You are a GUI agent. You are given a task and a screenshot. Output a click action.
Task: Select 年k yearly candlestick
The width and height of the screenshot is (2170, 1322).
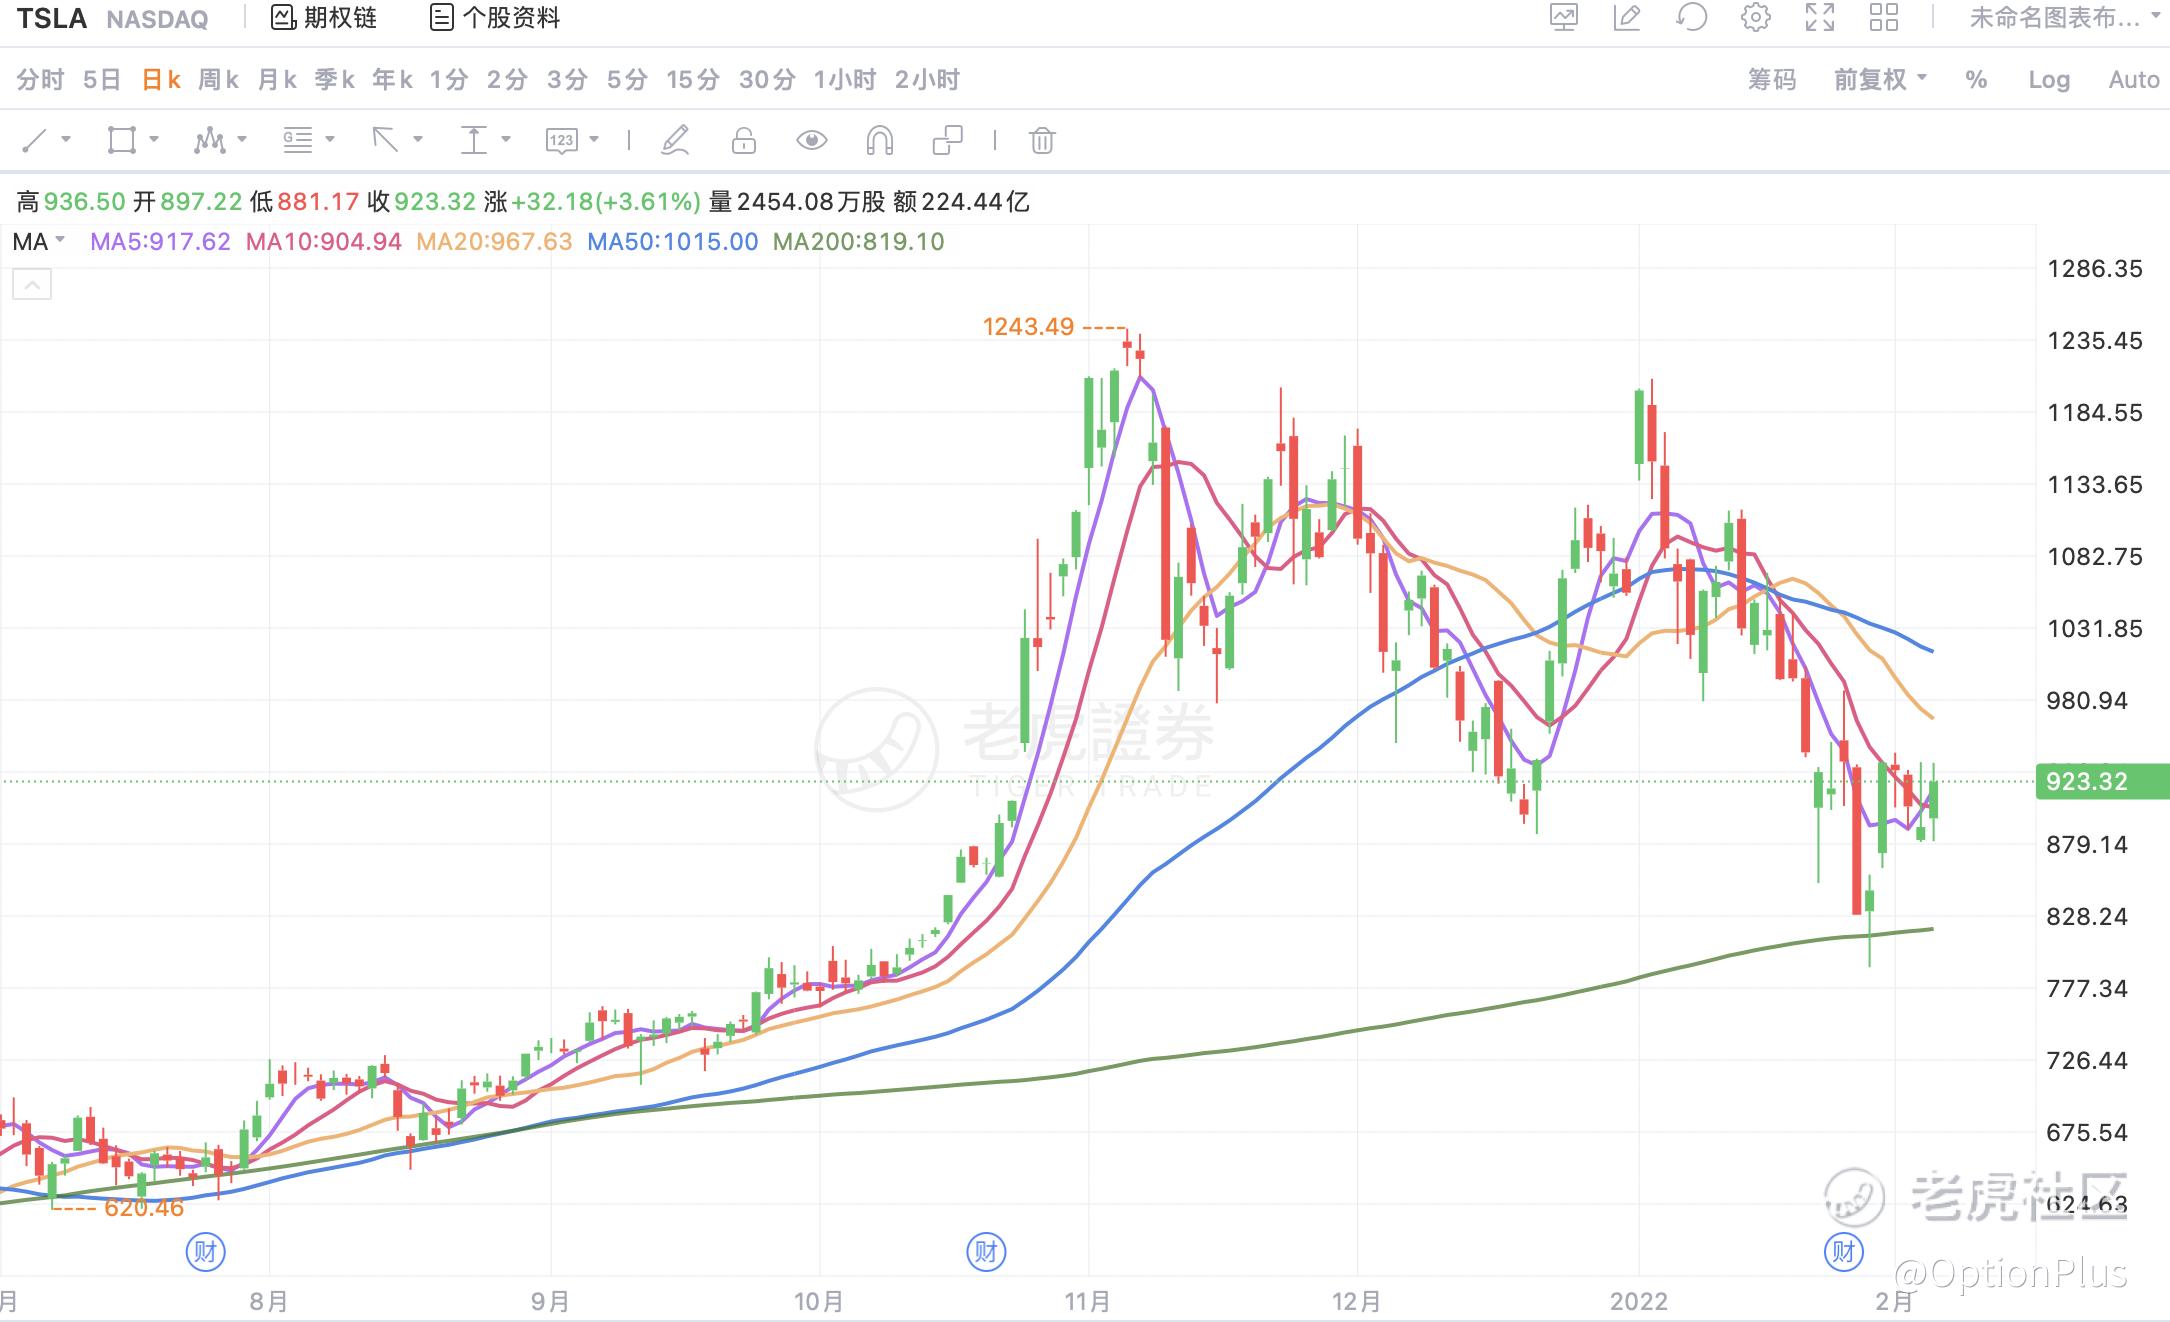393,80
